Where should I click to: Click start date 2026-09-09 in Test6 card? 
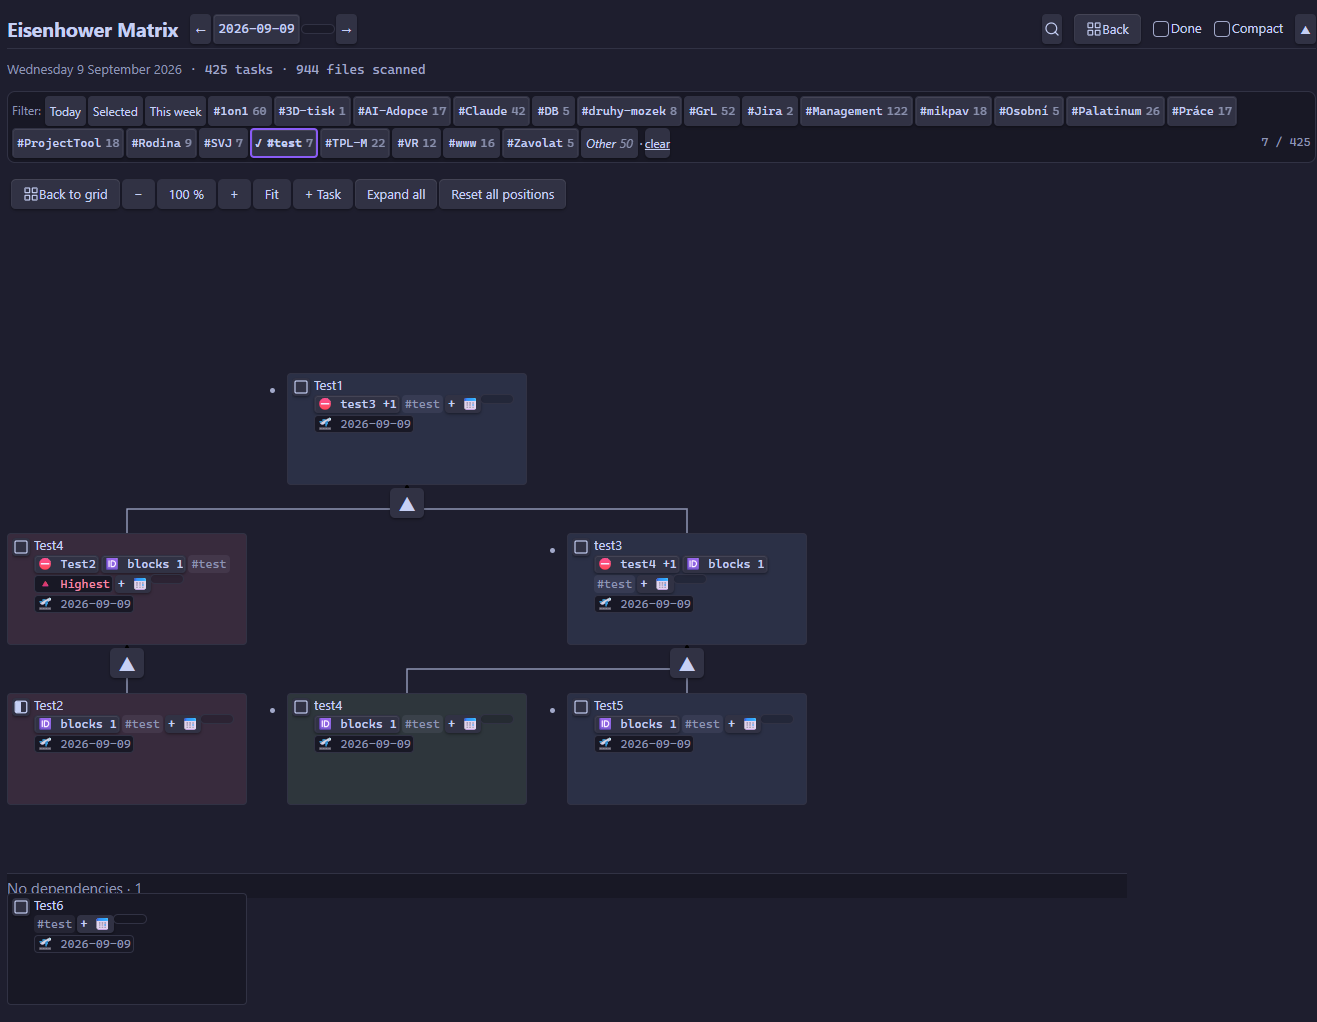[85, 944]
